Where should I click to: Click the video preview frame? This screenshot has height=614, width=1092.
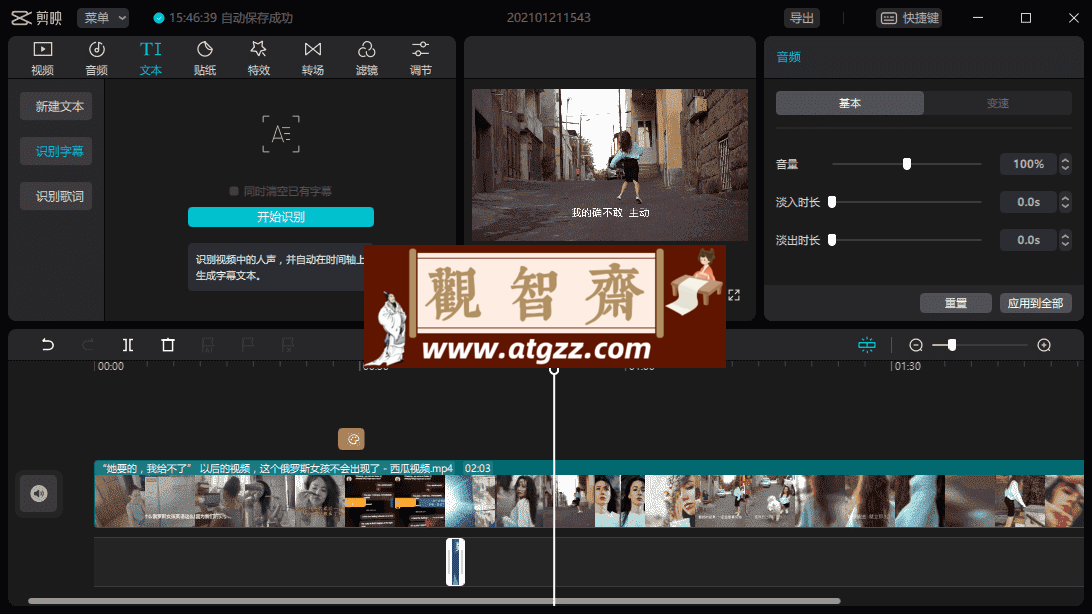pos(609,165)
